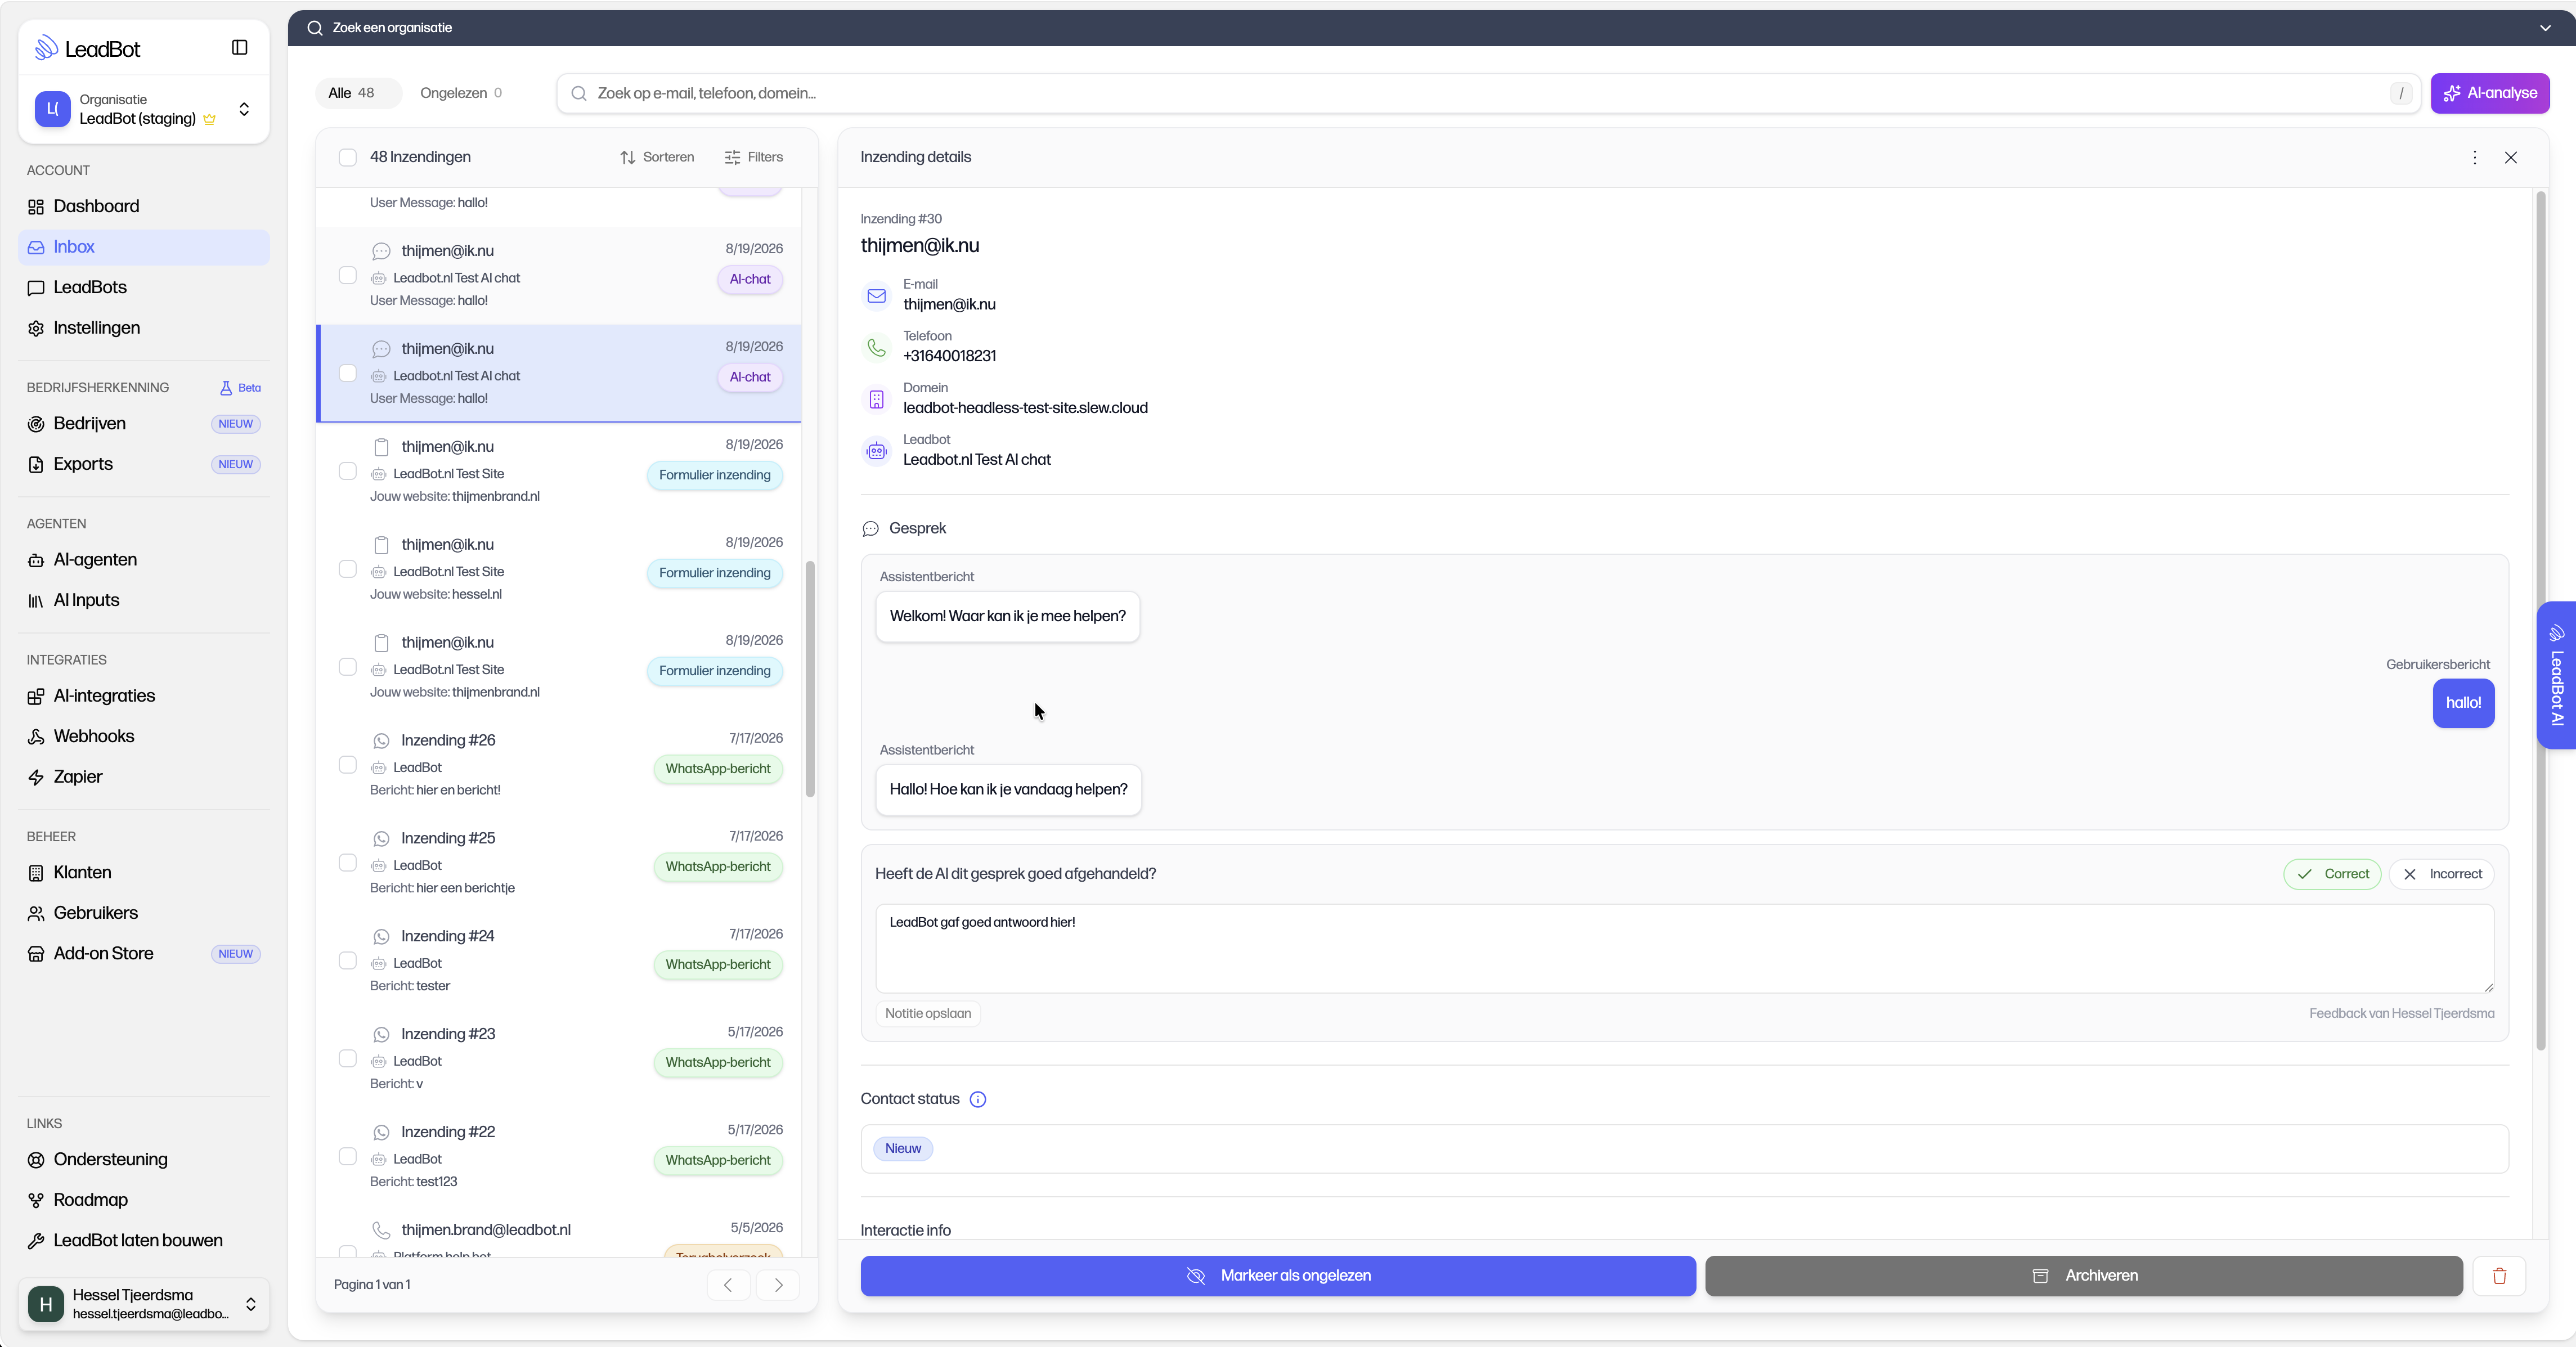Screen dimensions: 2576x1347
Task: Open the LeadBot AI side tab
Action: 2556,675
